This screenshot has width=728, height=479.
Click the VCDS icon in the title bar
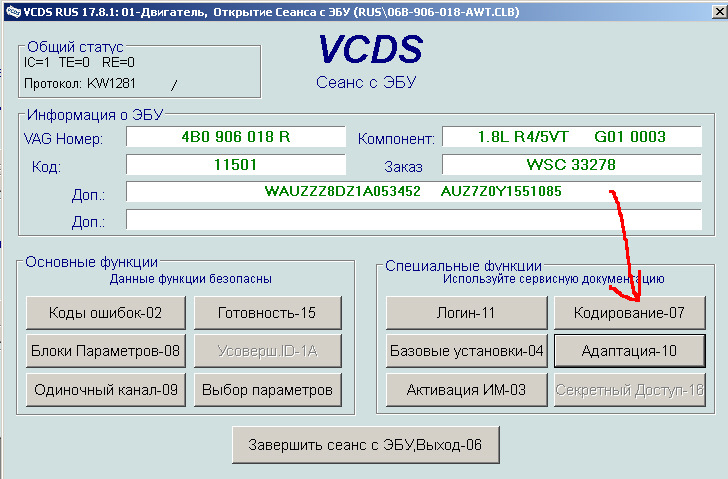click(x=13, y=12)
